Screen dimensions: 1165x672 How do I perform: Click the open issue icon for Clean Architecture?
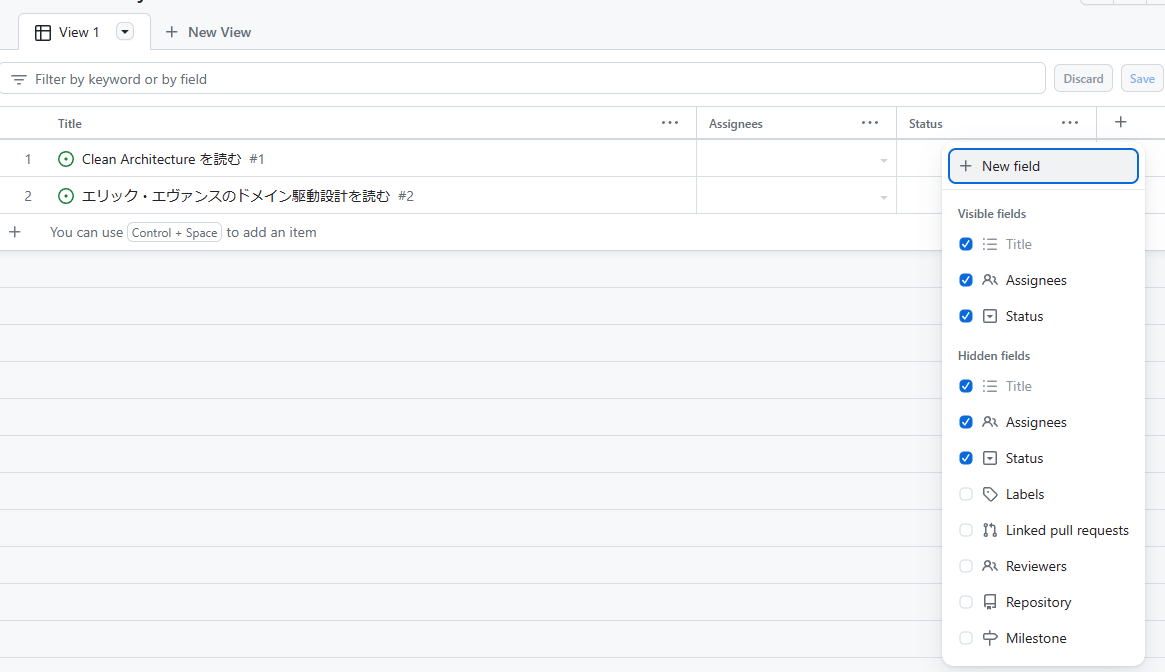66,159
